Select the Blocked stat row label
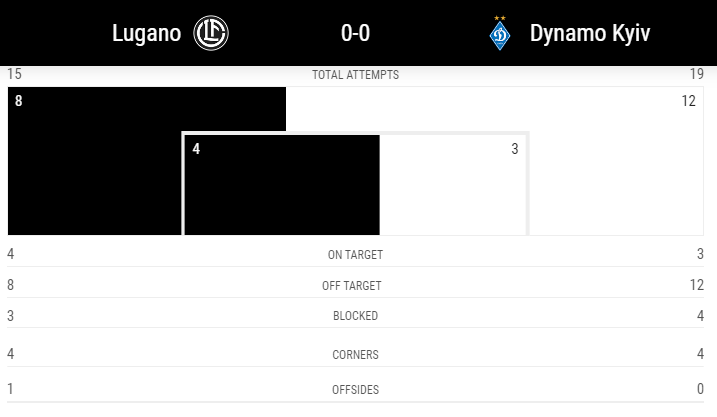 coord(355,316)
